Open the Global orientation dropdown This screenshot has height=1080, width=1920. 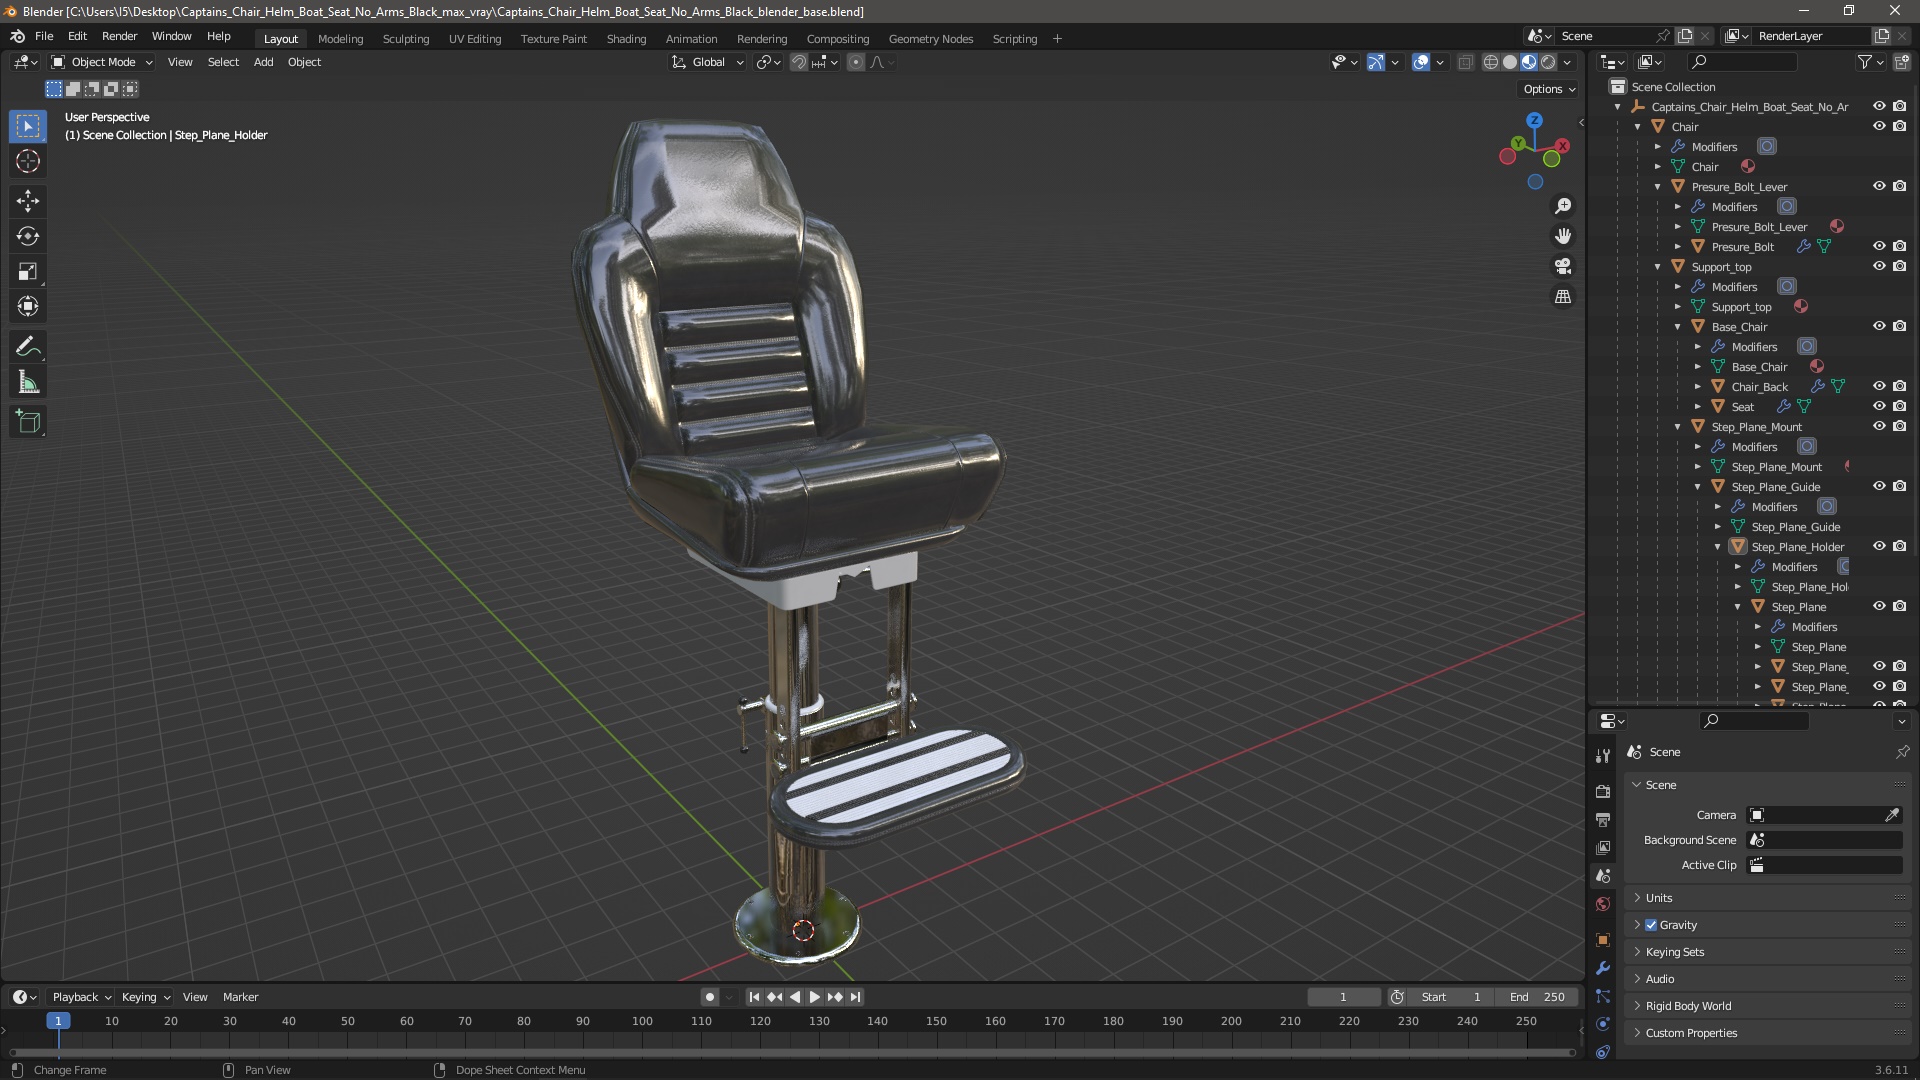click(708, 62)
